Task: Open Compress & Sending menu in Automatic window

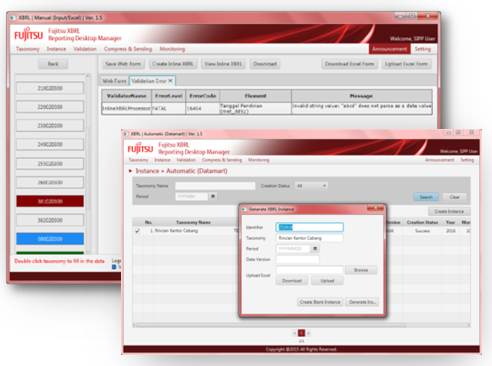Action: (222, 160)
